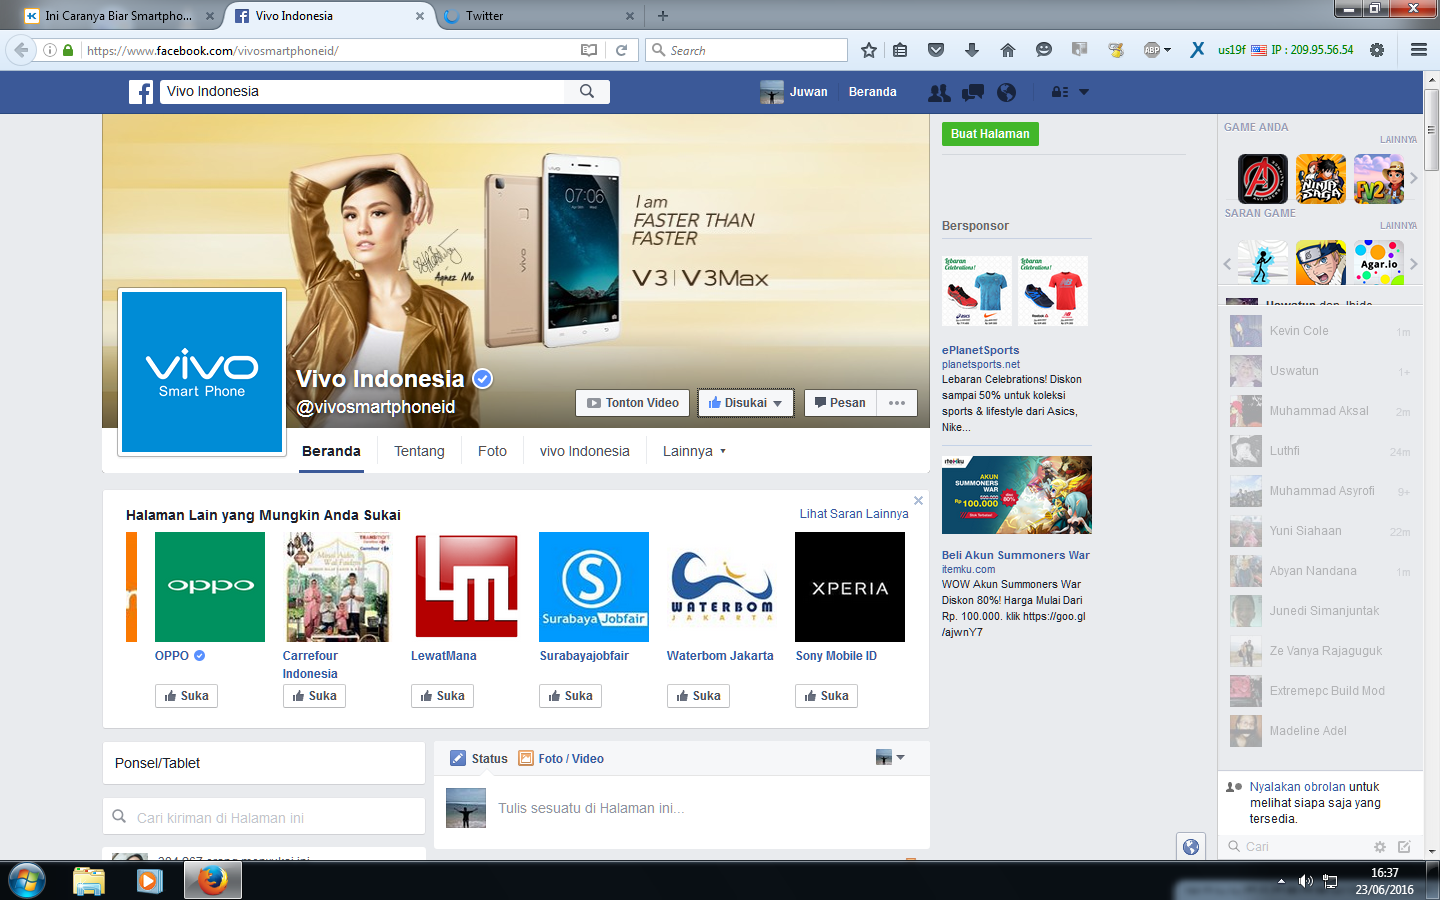
Task: Toggle reader view icon in address bar
Action: pyautogui.click(x=589, y=50)
